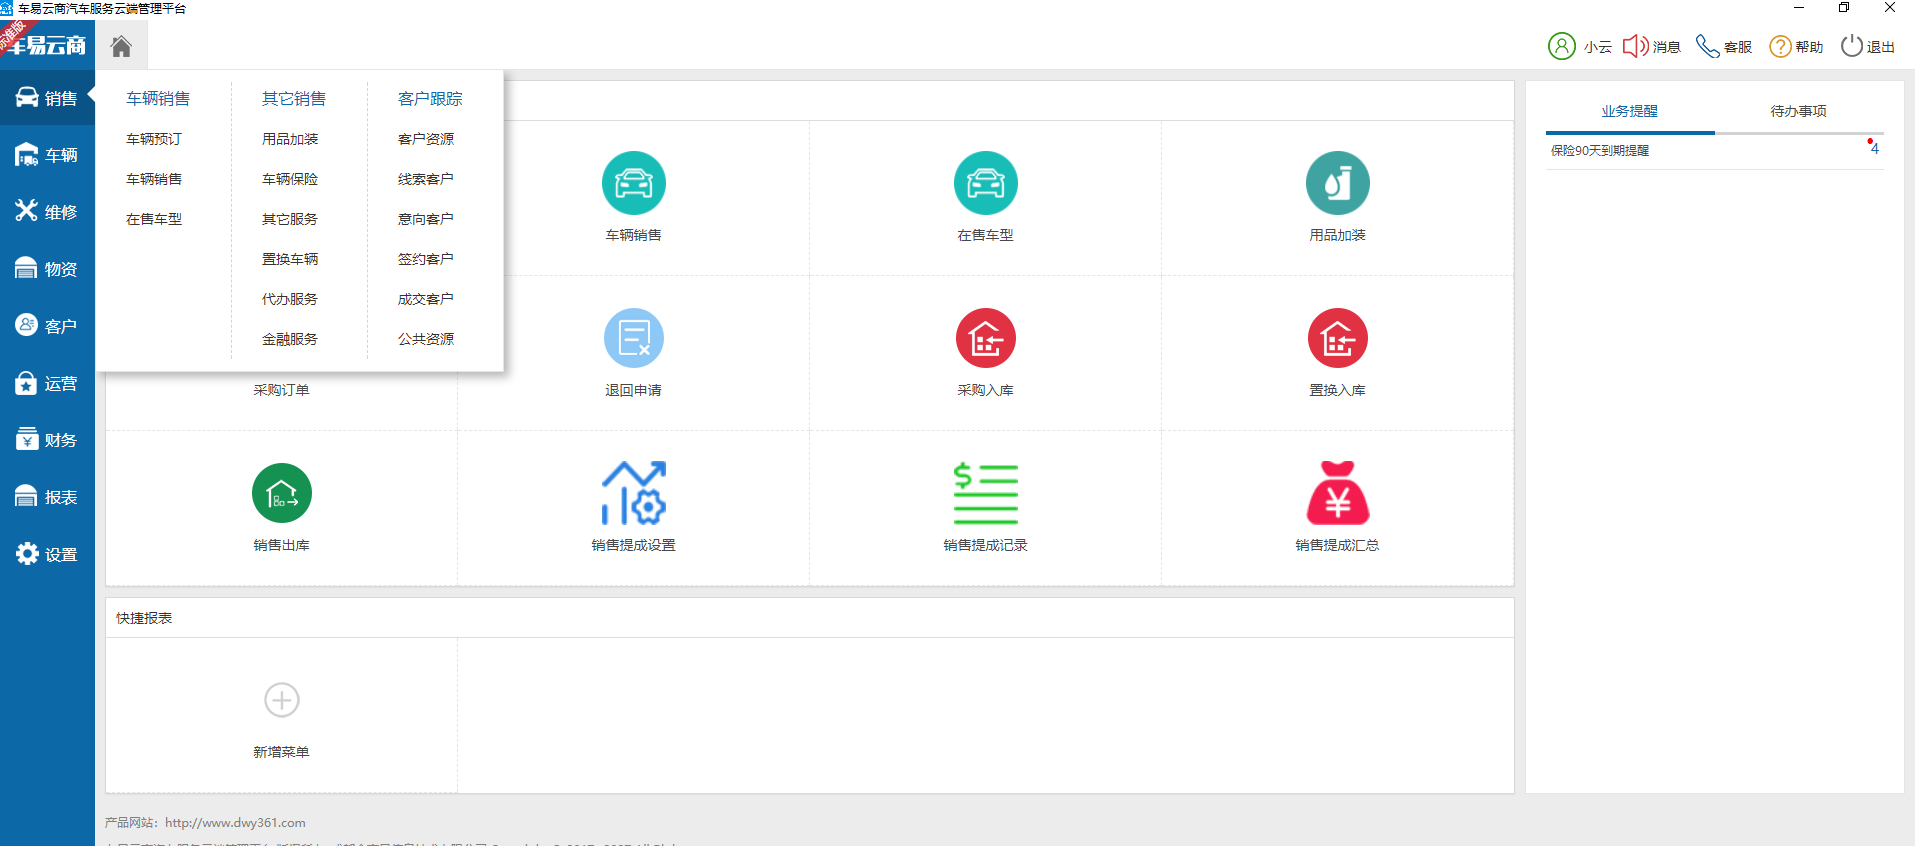
Task: Switch to the 业务提醒 tab
Action: click(1630, 111)
